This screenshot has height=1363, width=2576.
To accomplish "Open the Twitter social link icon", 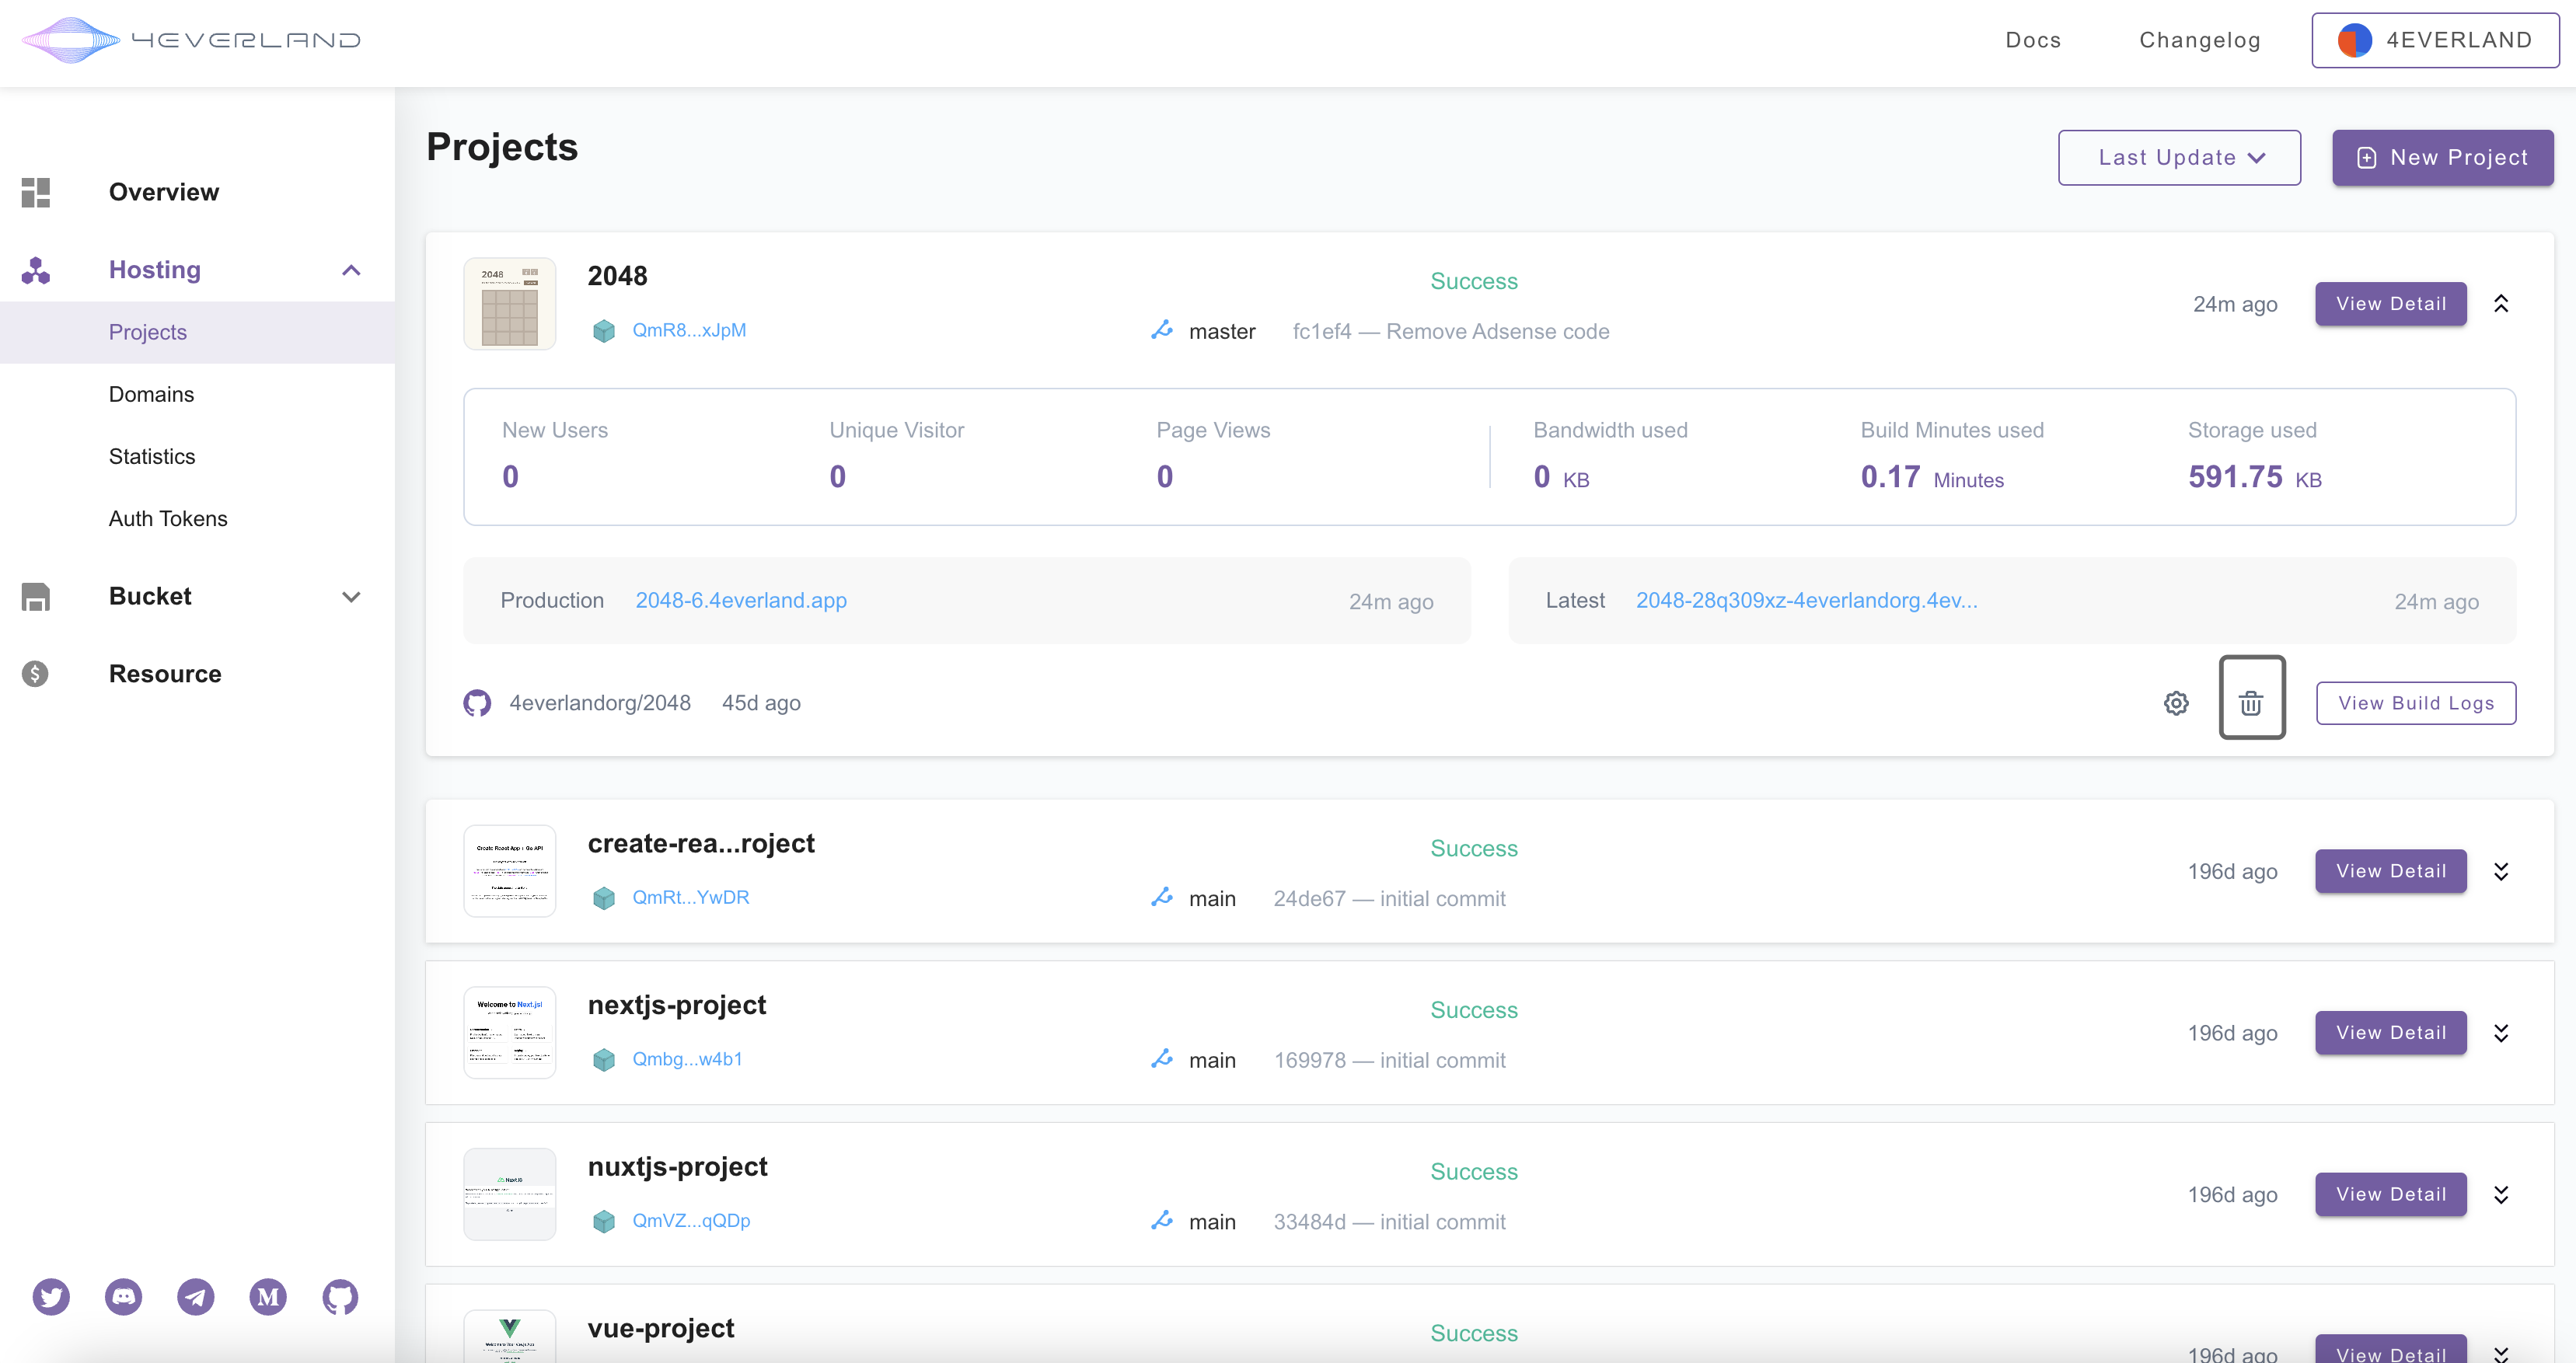I will (51, 1297).
